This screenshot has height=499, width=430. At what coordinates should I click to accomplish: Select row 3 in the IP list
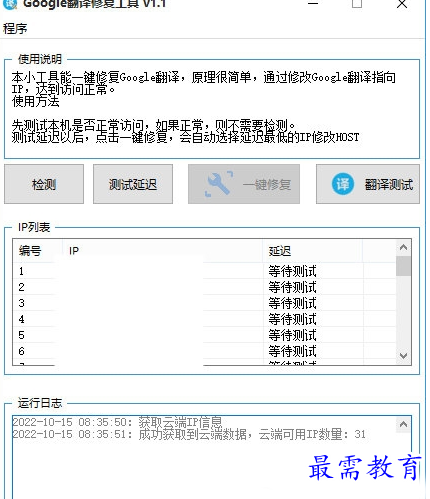[204, 303]
